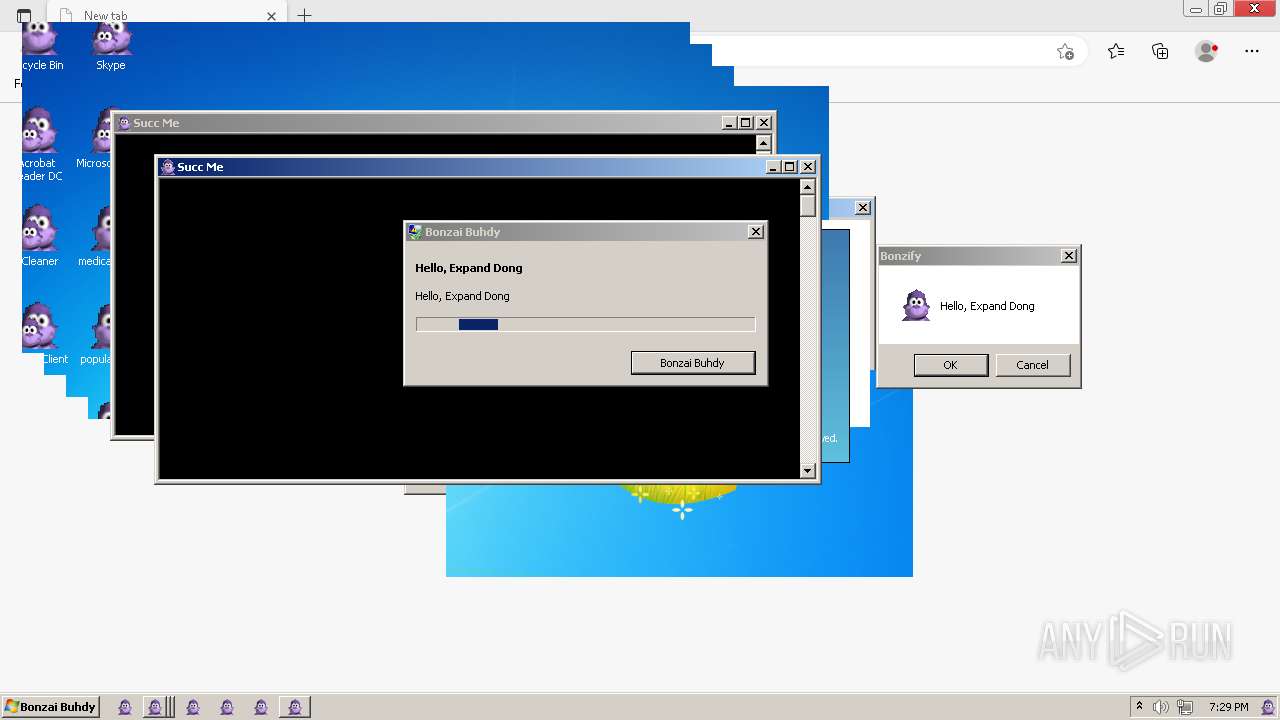This screenshot has width=1280, height=720.
Task: Click the network icon in system tray
Action: (1185, 707)
